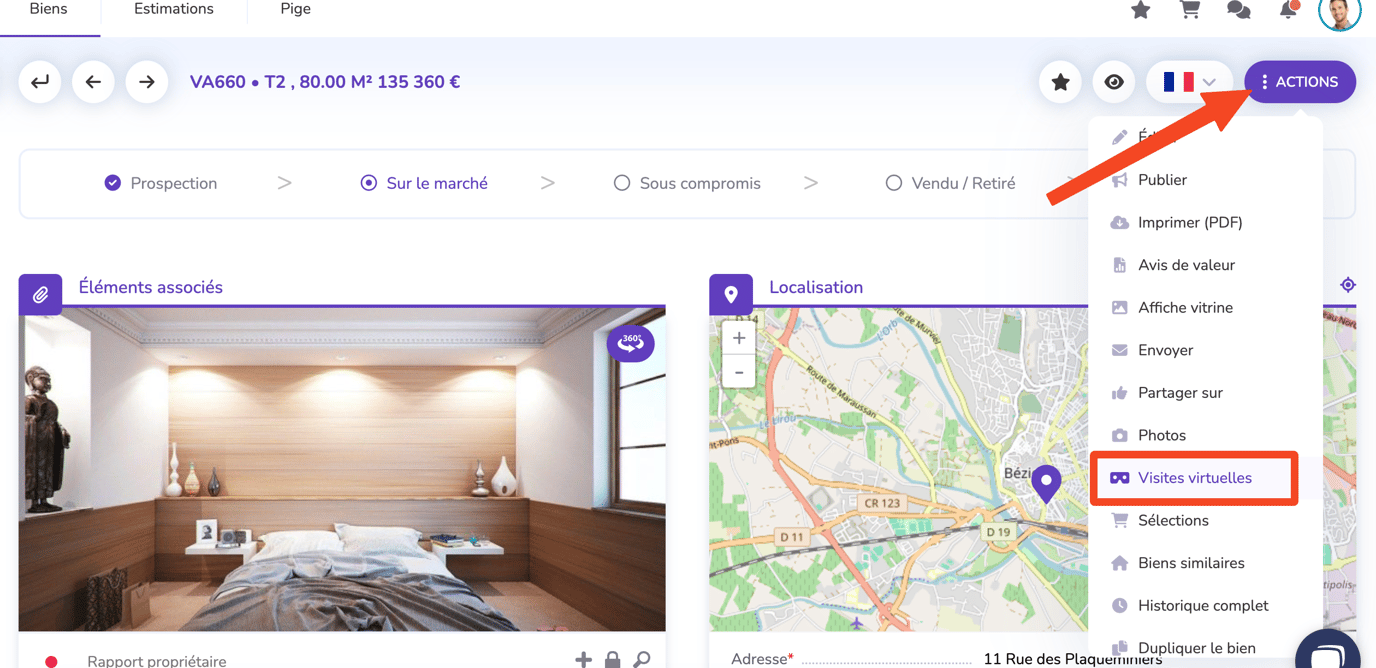1376x668 pixels.
Task: Expand the French flag language dropdown
Action: (x=1192, y=82)
